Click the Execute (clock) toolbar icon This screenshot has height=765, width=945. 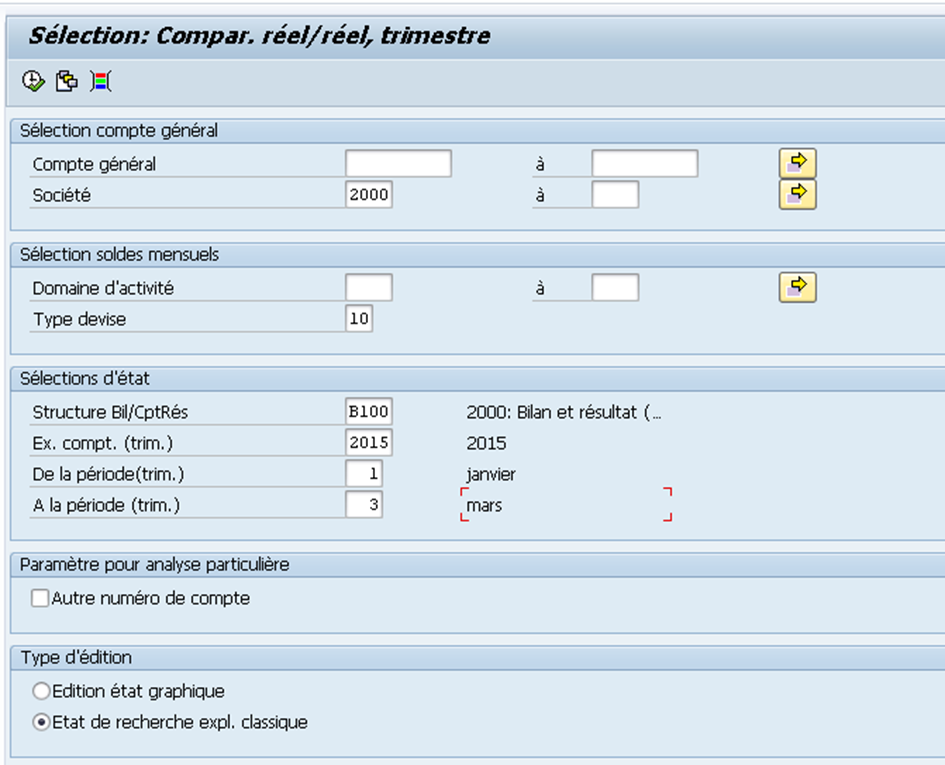click(x=33, y=81)
